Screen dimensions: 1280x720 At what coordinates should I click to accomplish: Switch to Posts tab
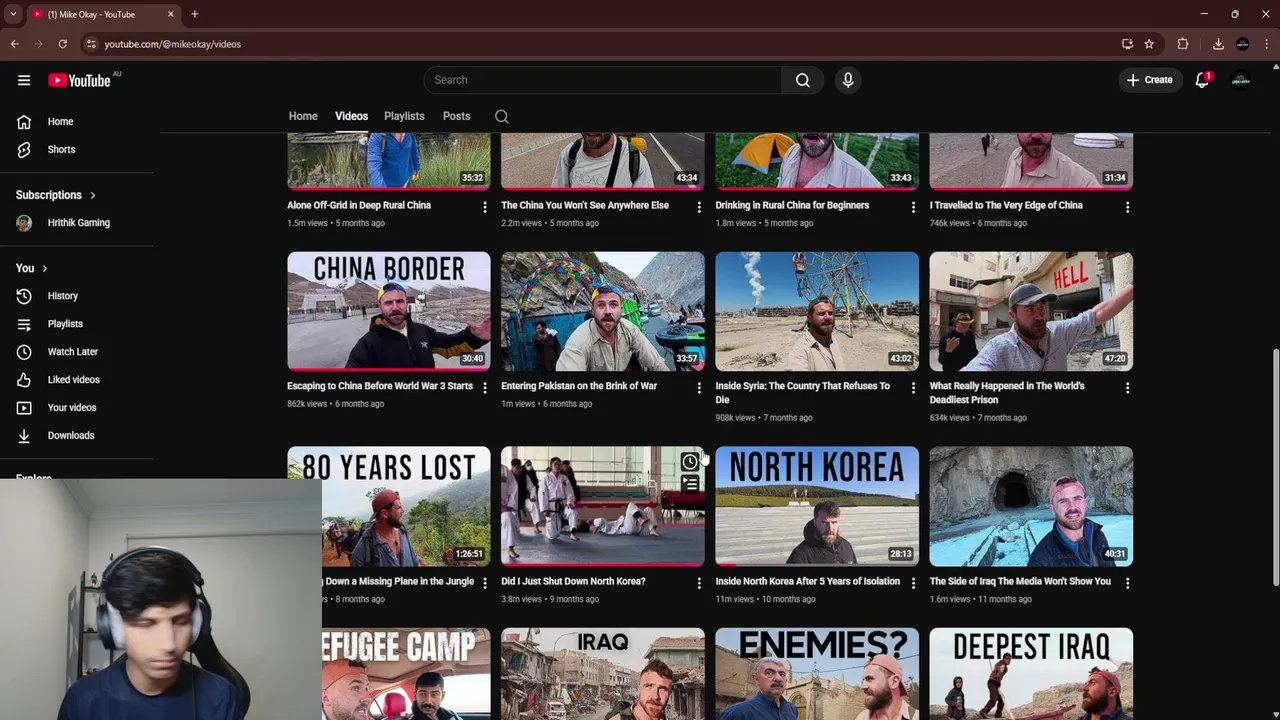click(x=456, y=116)
